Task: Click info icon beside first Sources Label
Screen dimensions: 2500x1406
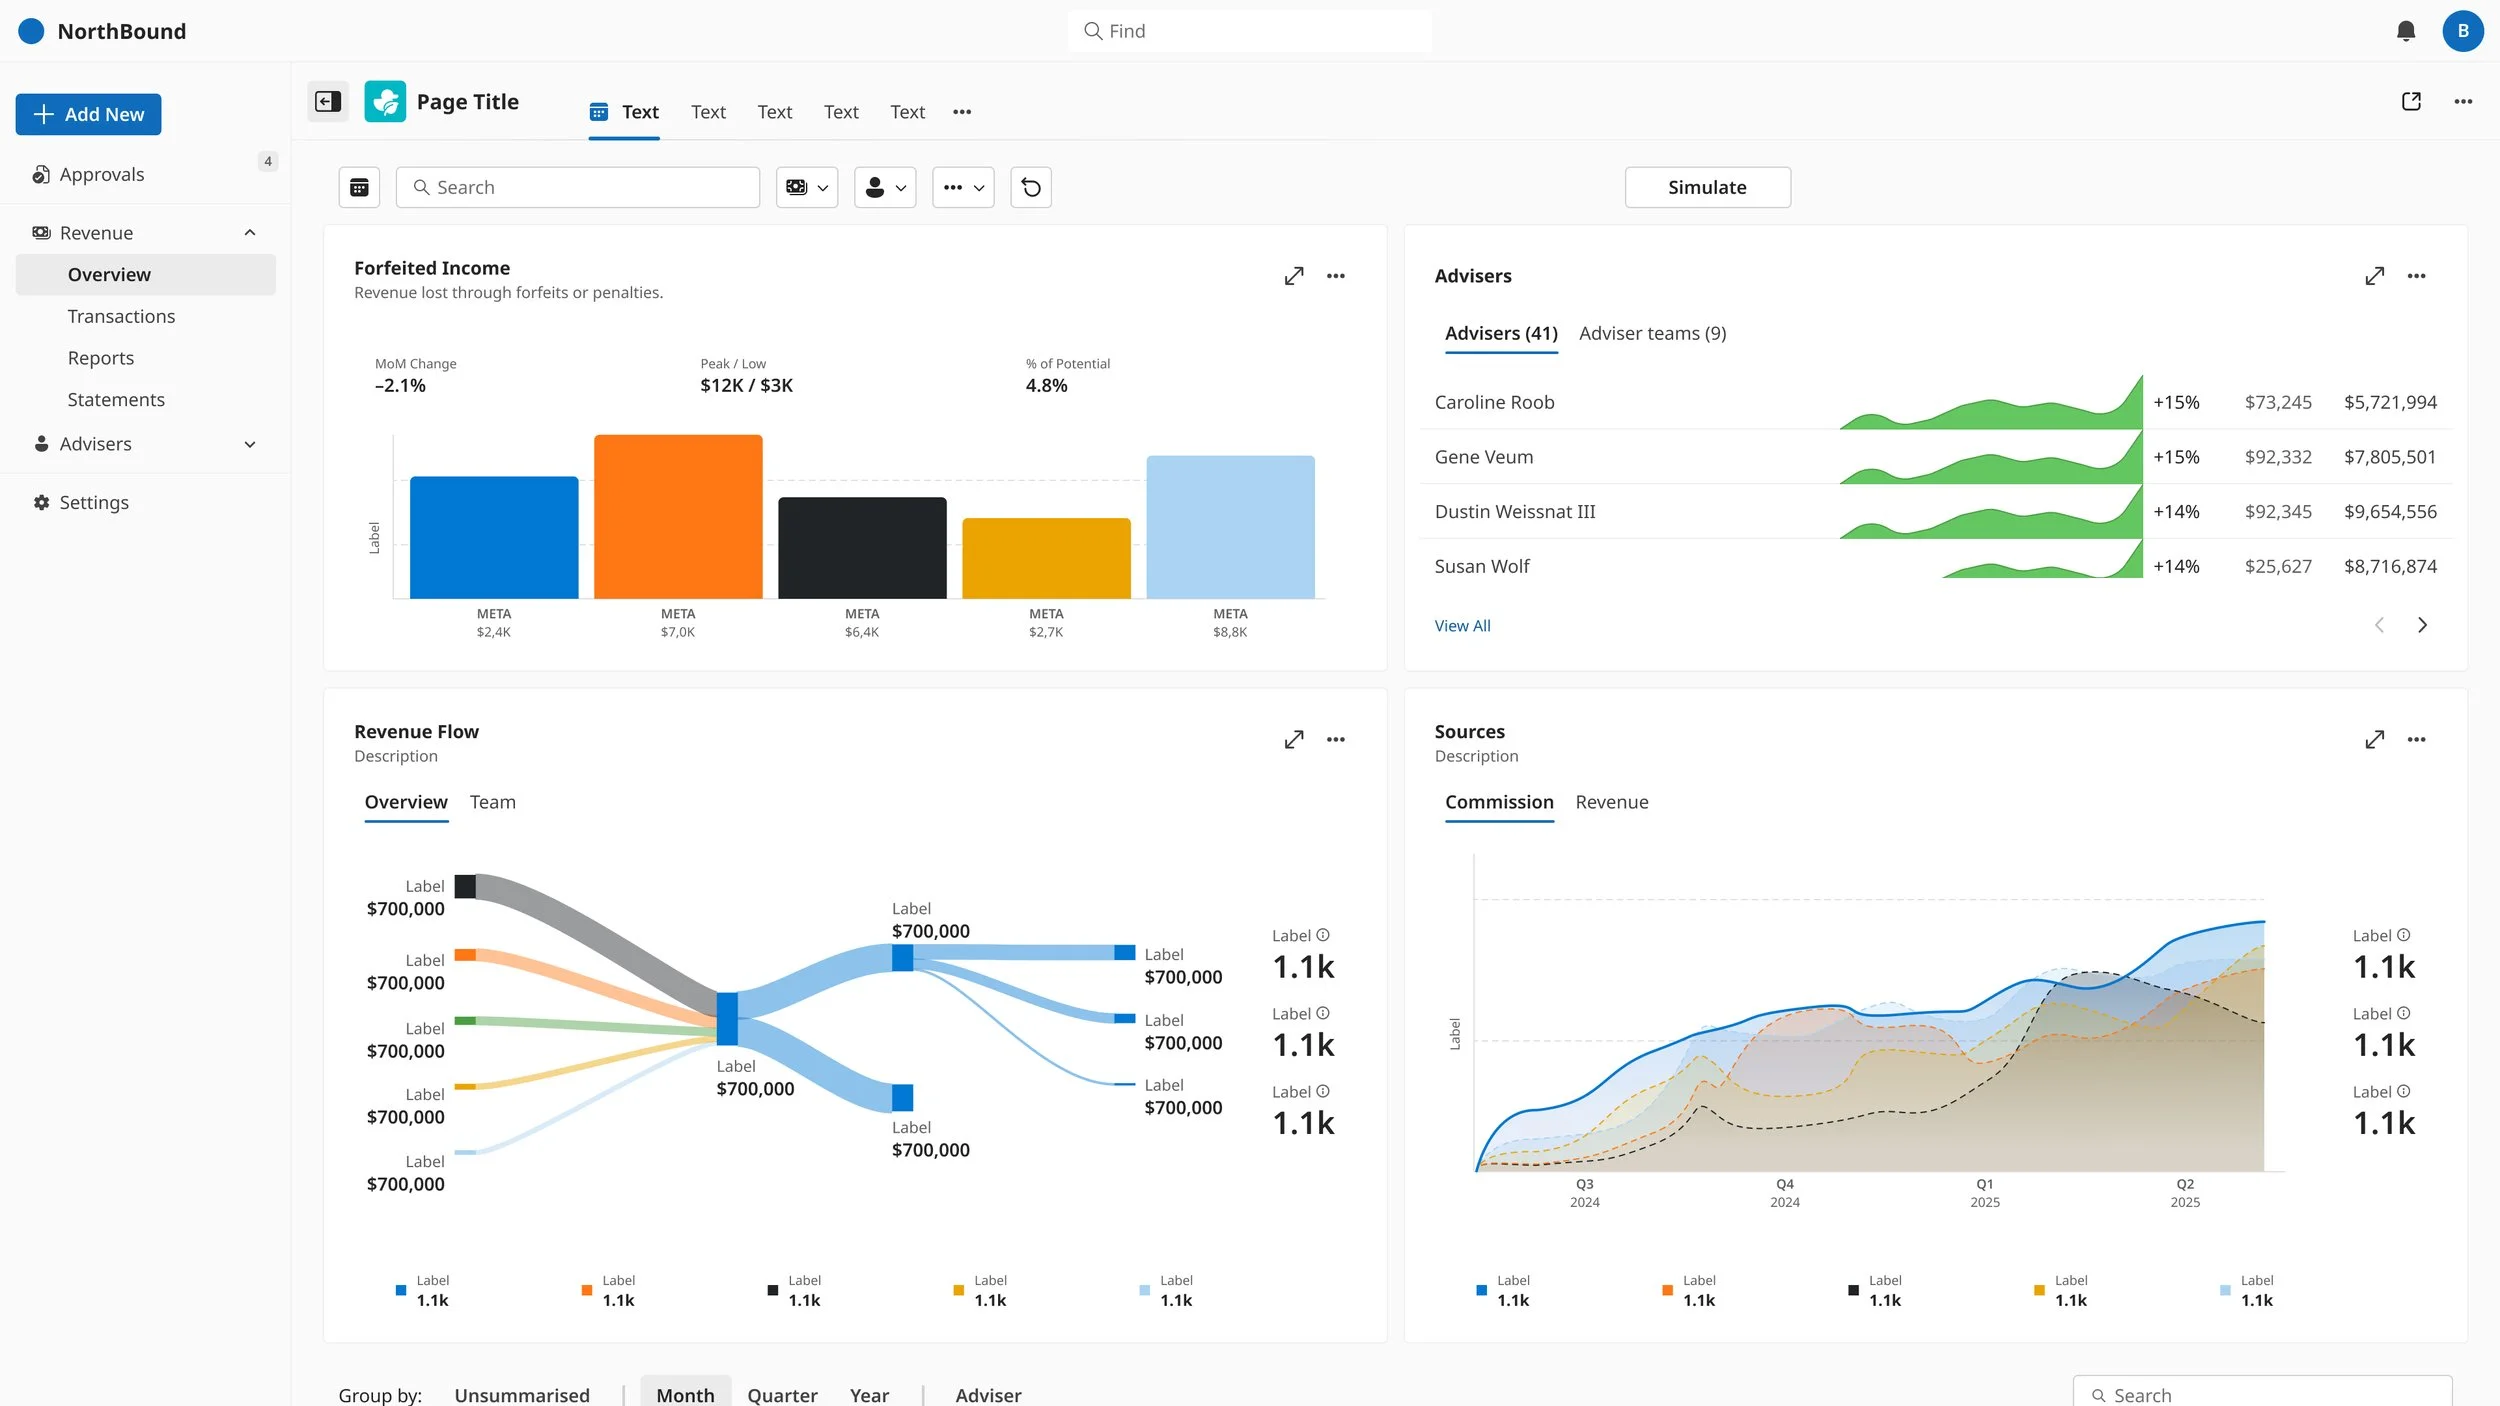Action: (2404, 935)
